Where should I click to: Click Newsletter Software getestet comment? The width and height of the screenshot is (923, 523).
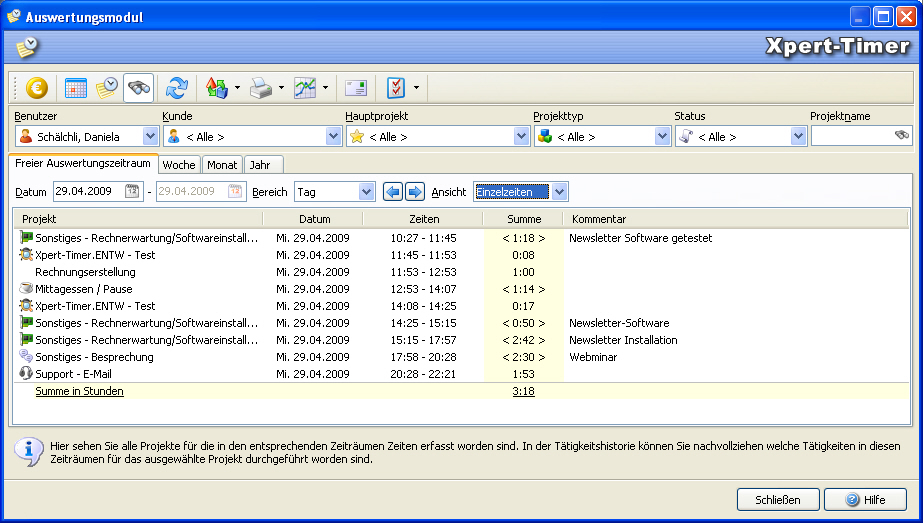point(640,238)
